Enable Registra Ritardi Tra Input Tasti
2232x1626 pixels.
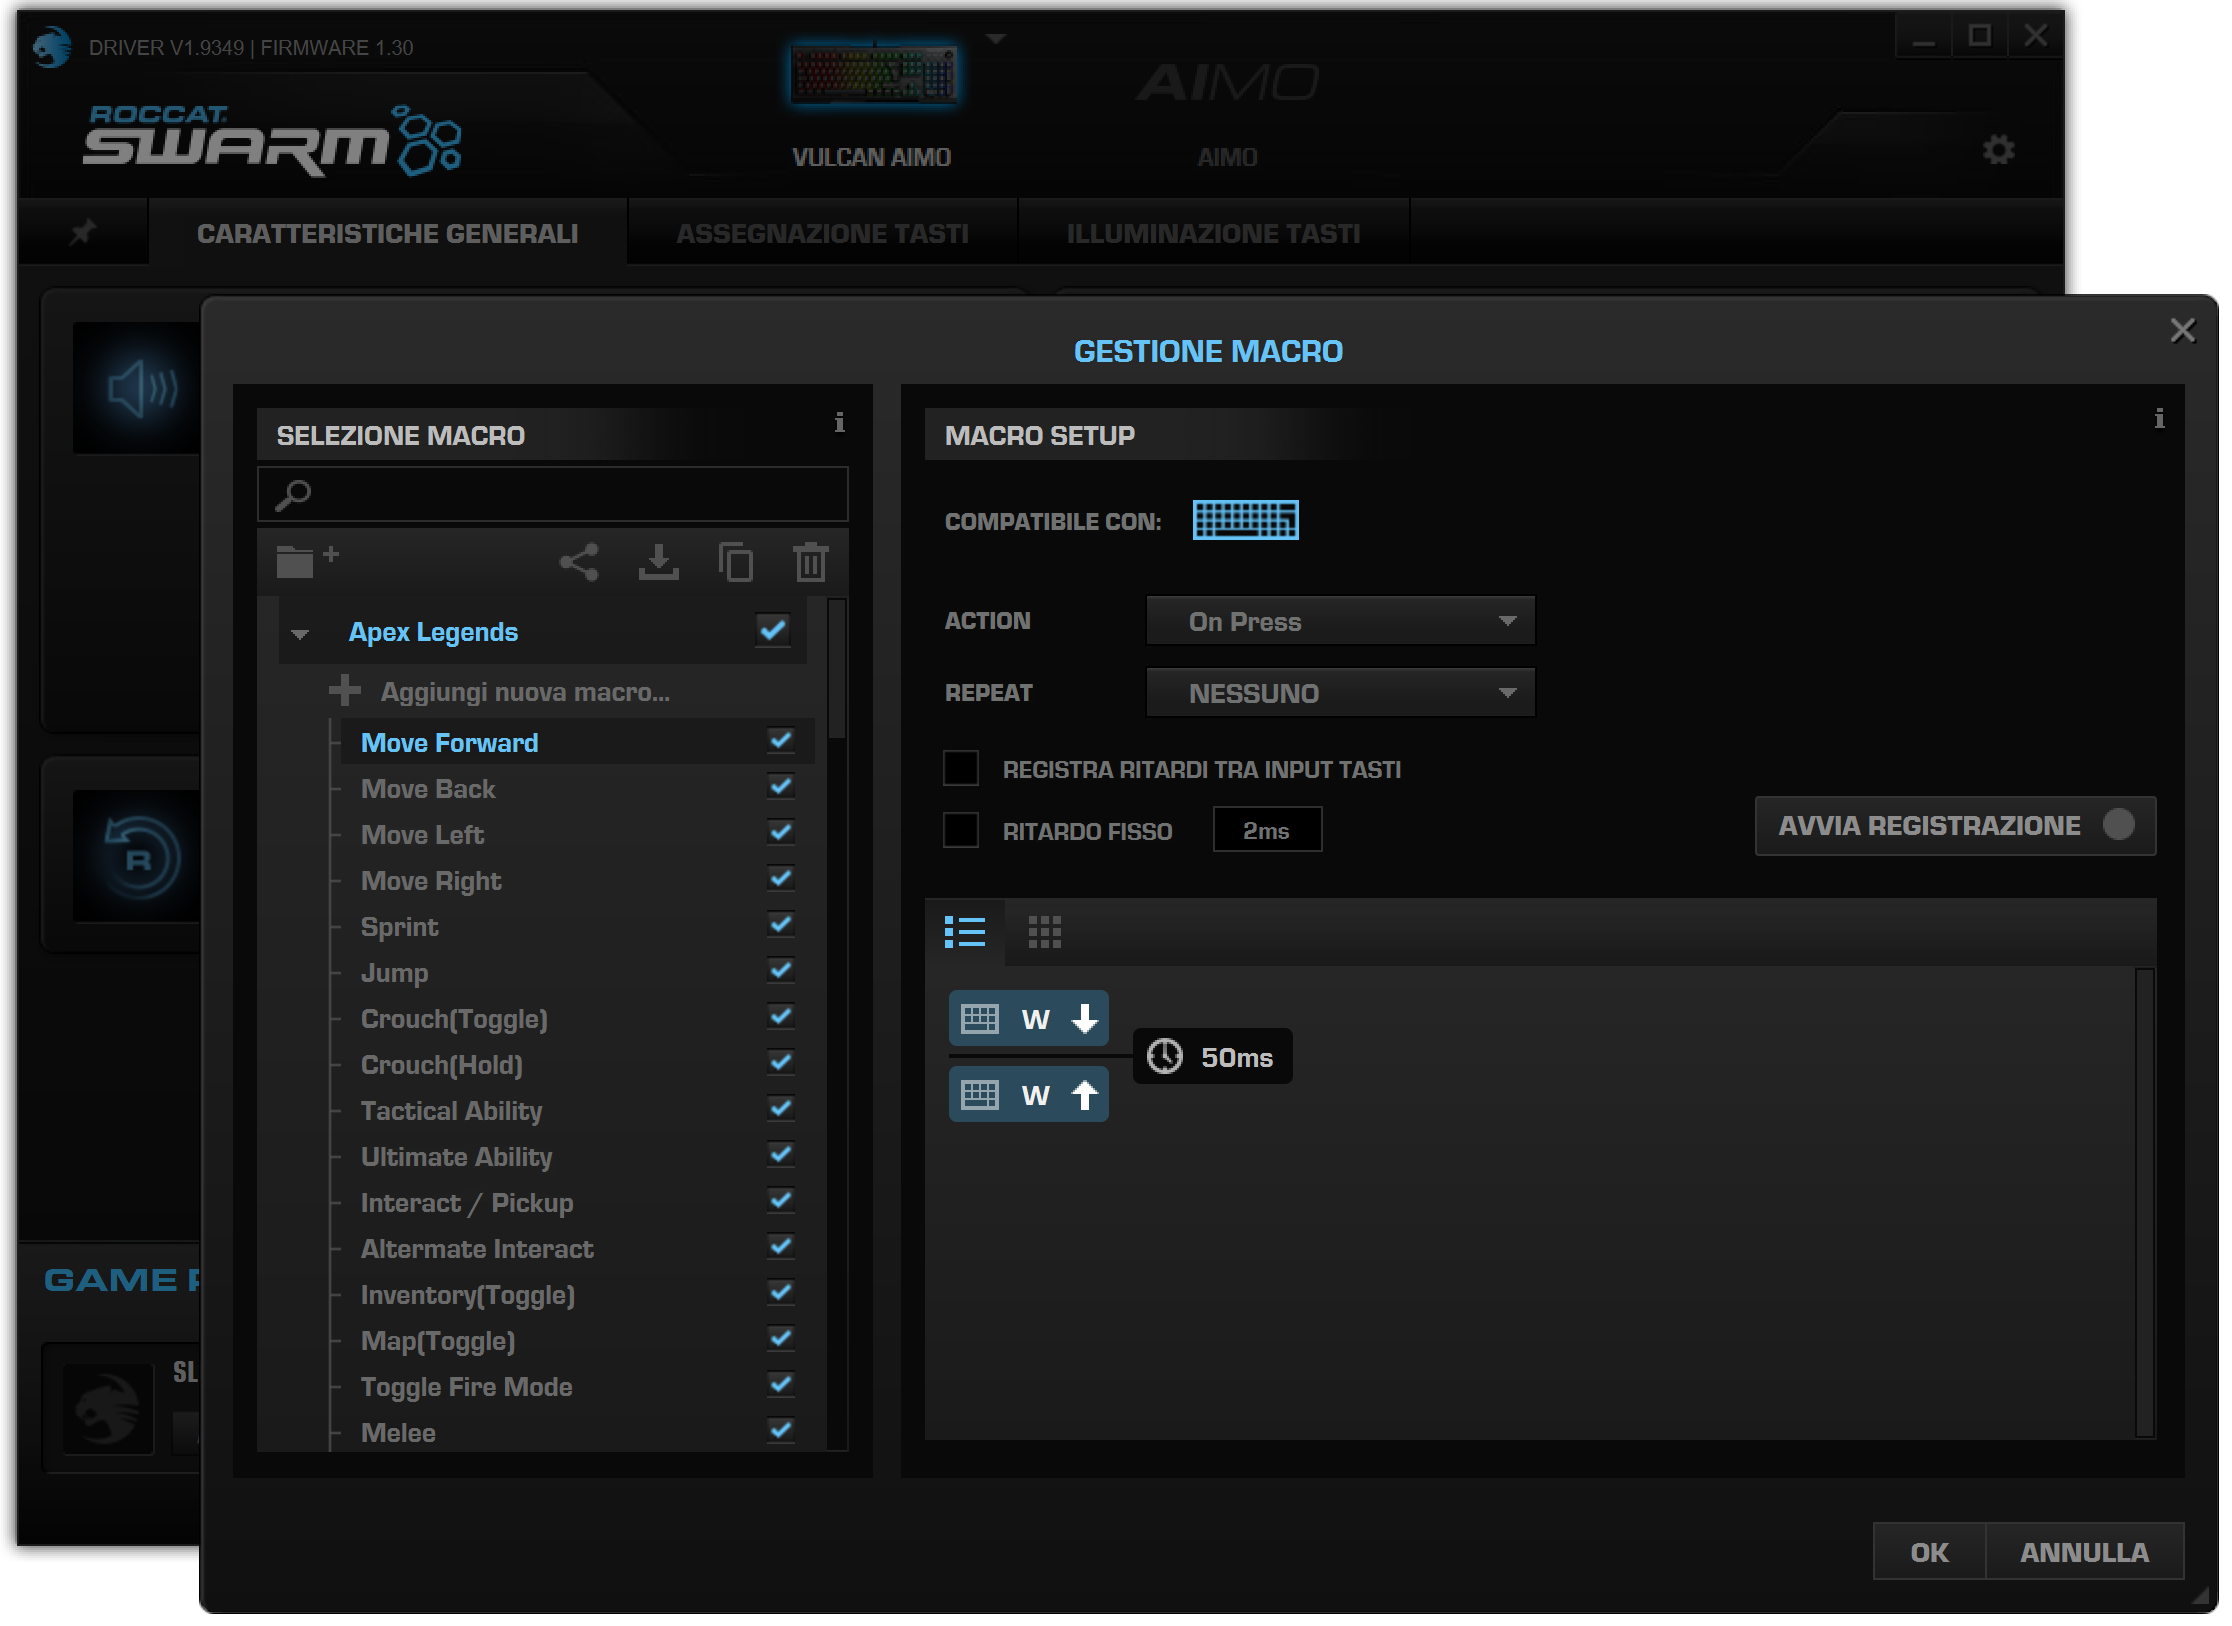961,768
